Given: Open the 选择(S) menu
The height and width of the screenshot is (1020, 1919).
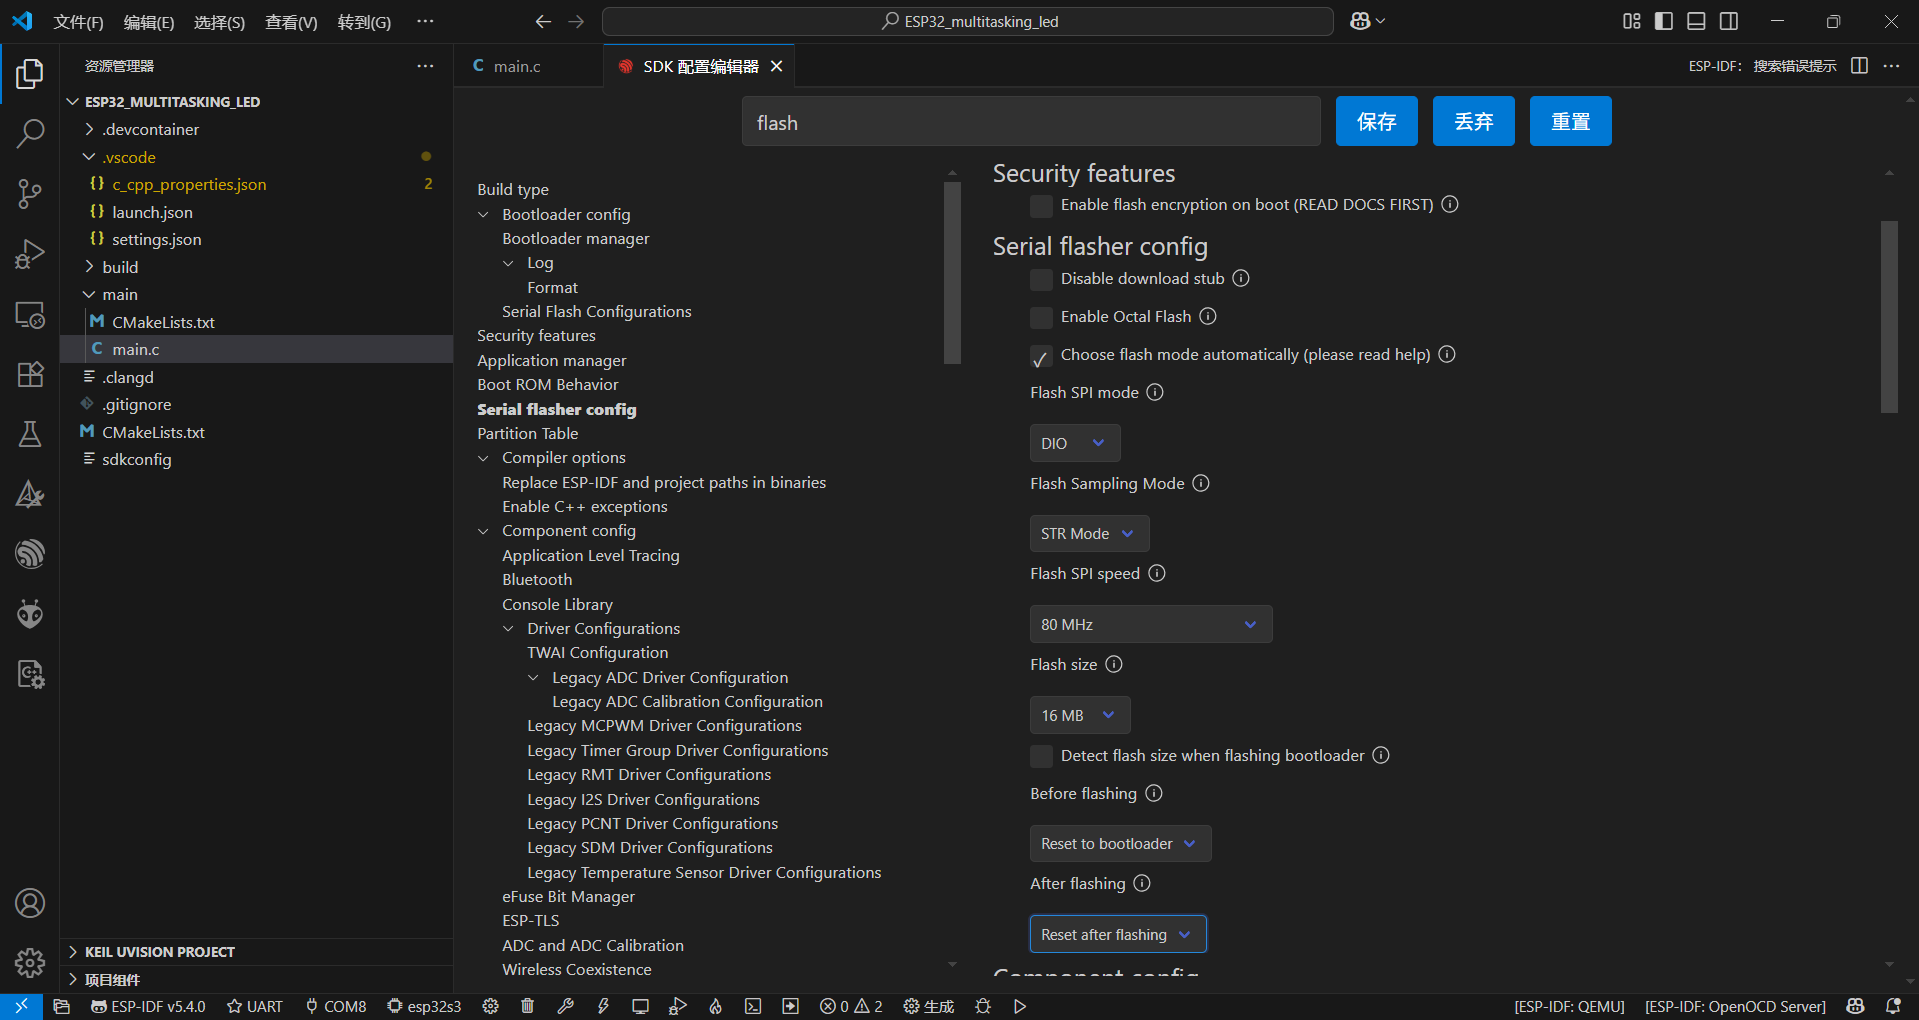Looking at the screenshot, I should coord(219,22).
